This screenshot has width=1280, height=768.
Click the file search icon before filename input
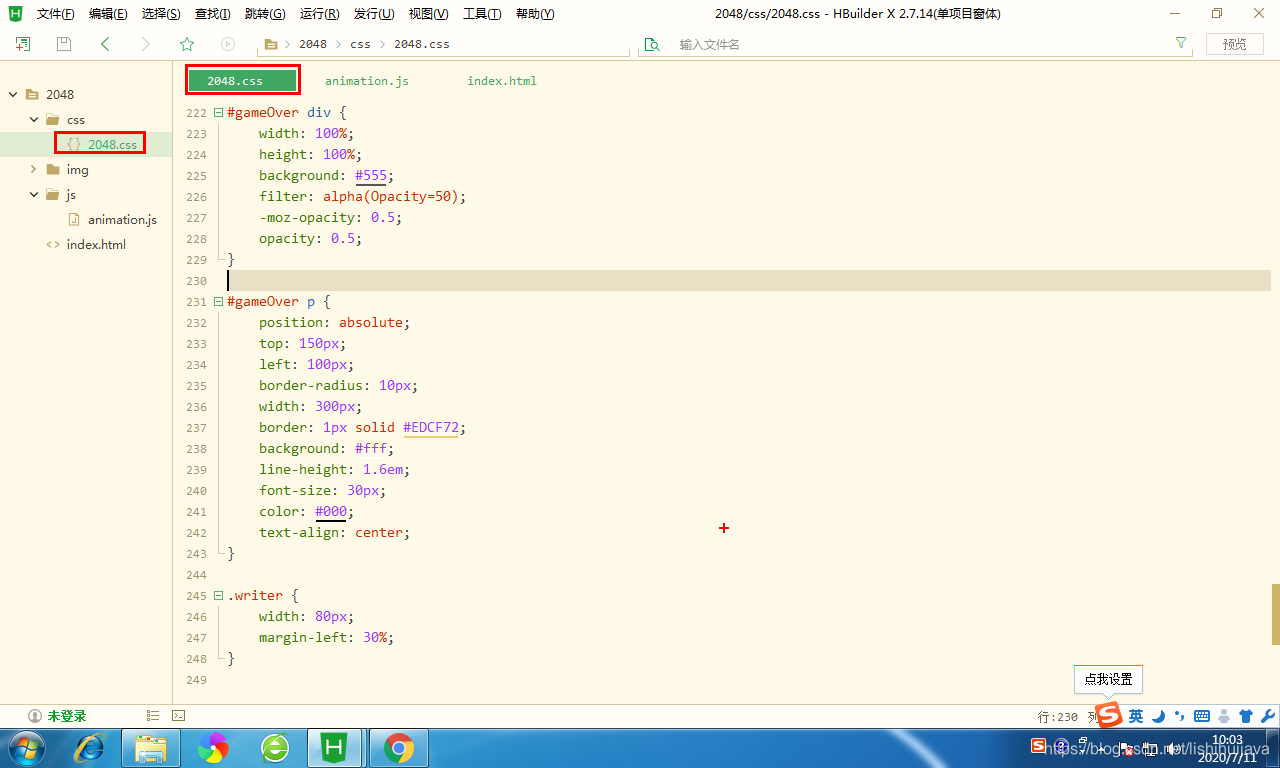coord(653,44)
